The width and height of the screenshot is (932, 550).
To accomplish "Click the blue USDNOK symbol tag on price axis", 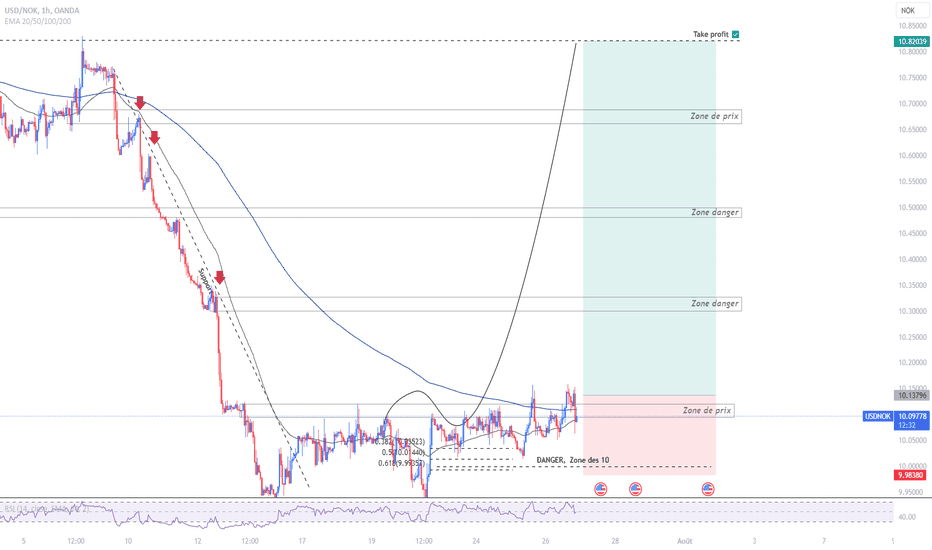I will coord(877,416).
